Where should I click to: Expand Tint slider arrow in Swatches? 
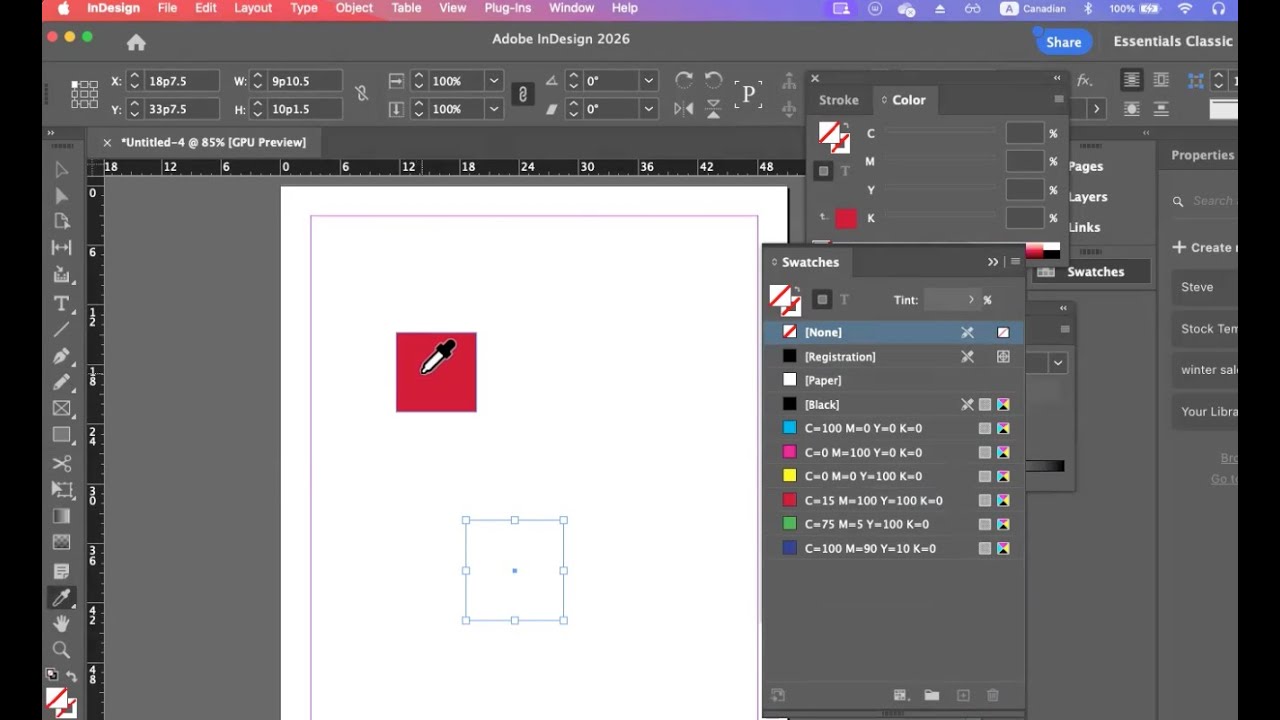tap(971, 300)
